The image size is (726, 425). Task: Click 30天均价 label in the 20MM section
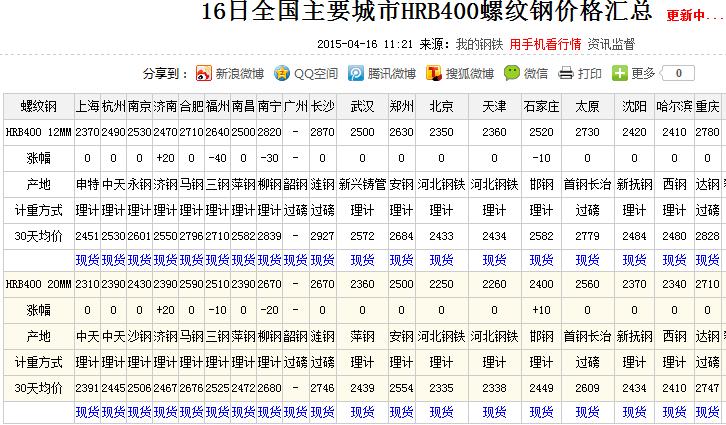coord(39,388)
